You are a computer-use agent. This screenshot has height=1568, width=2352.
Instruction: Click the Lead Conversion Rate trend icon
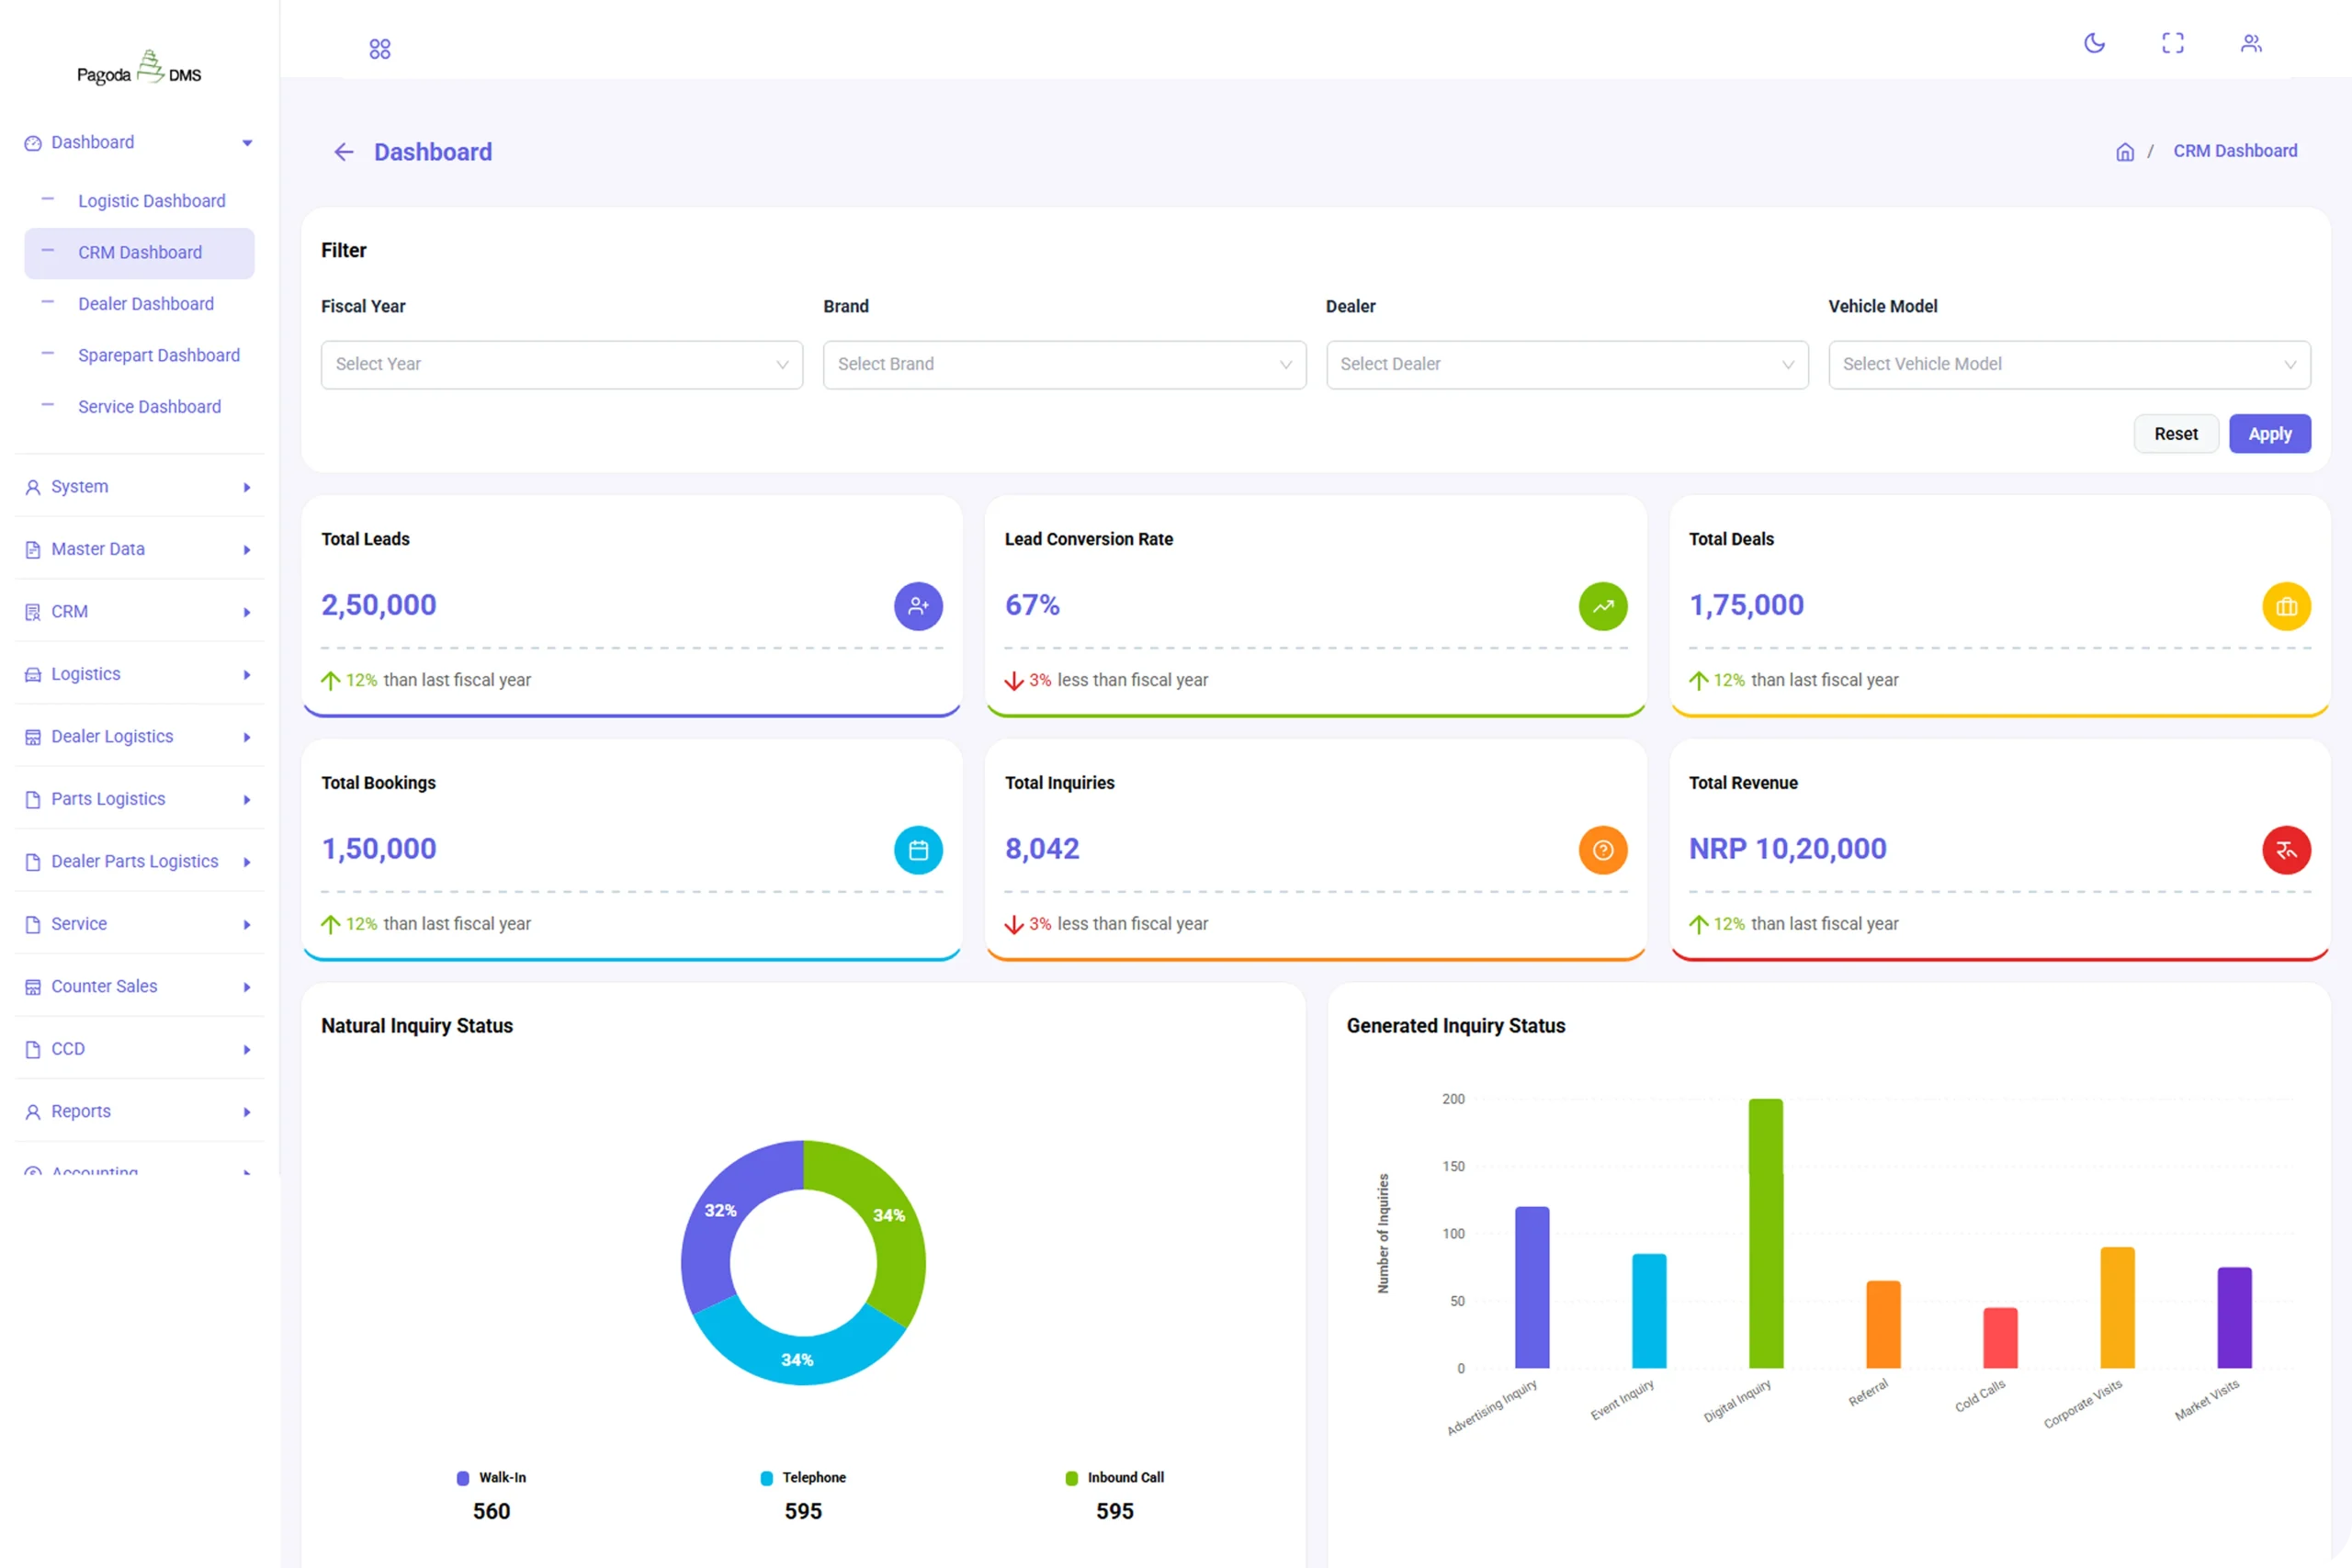pyautogui.click(x=1602, y=606)
